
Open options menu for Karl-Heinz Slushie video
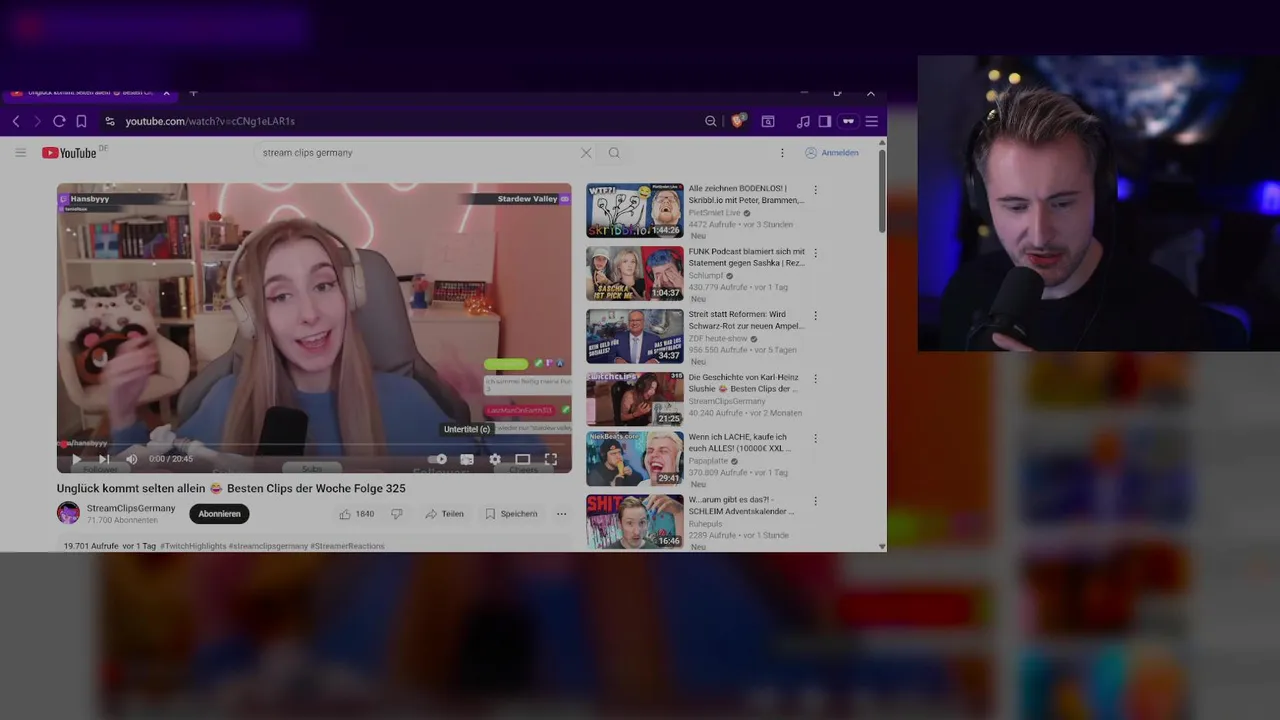815,379
